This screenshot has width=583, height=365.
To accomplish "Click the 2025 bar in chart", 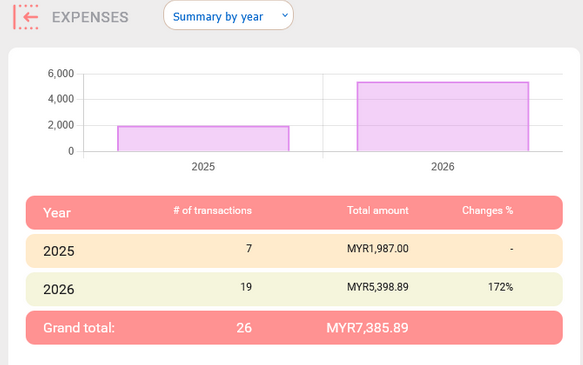I will (x=203, y=139).
